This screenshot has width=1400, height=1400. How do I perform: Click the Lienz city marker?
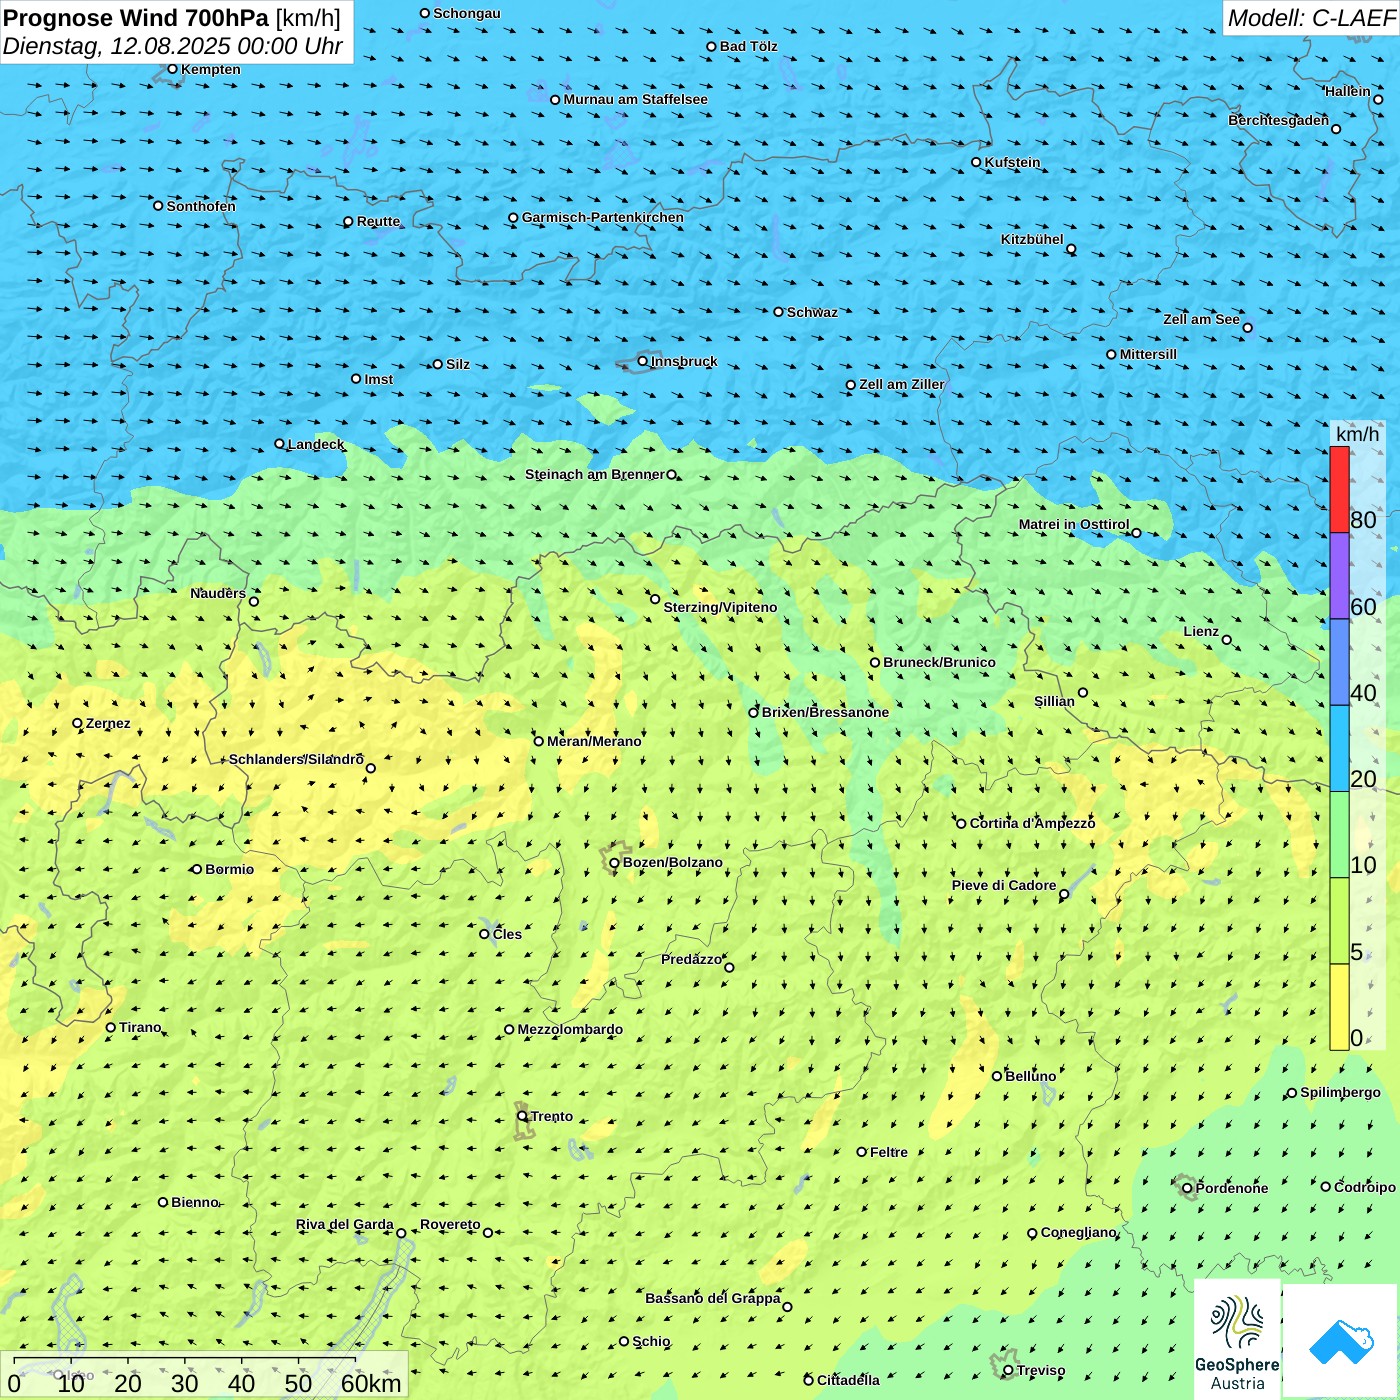tap(1227, 640)
